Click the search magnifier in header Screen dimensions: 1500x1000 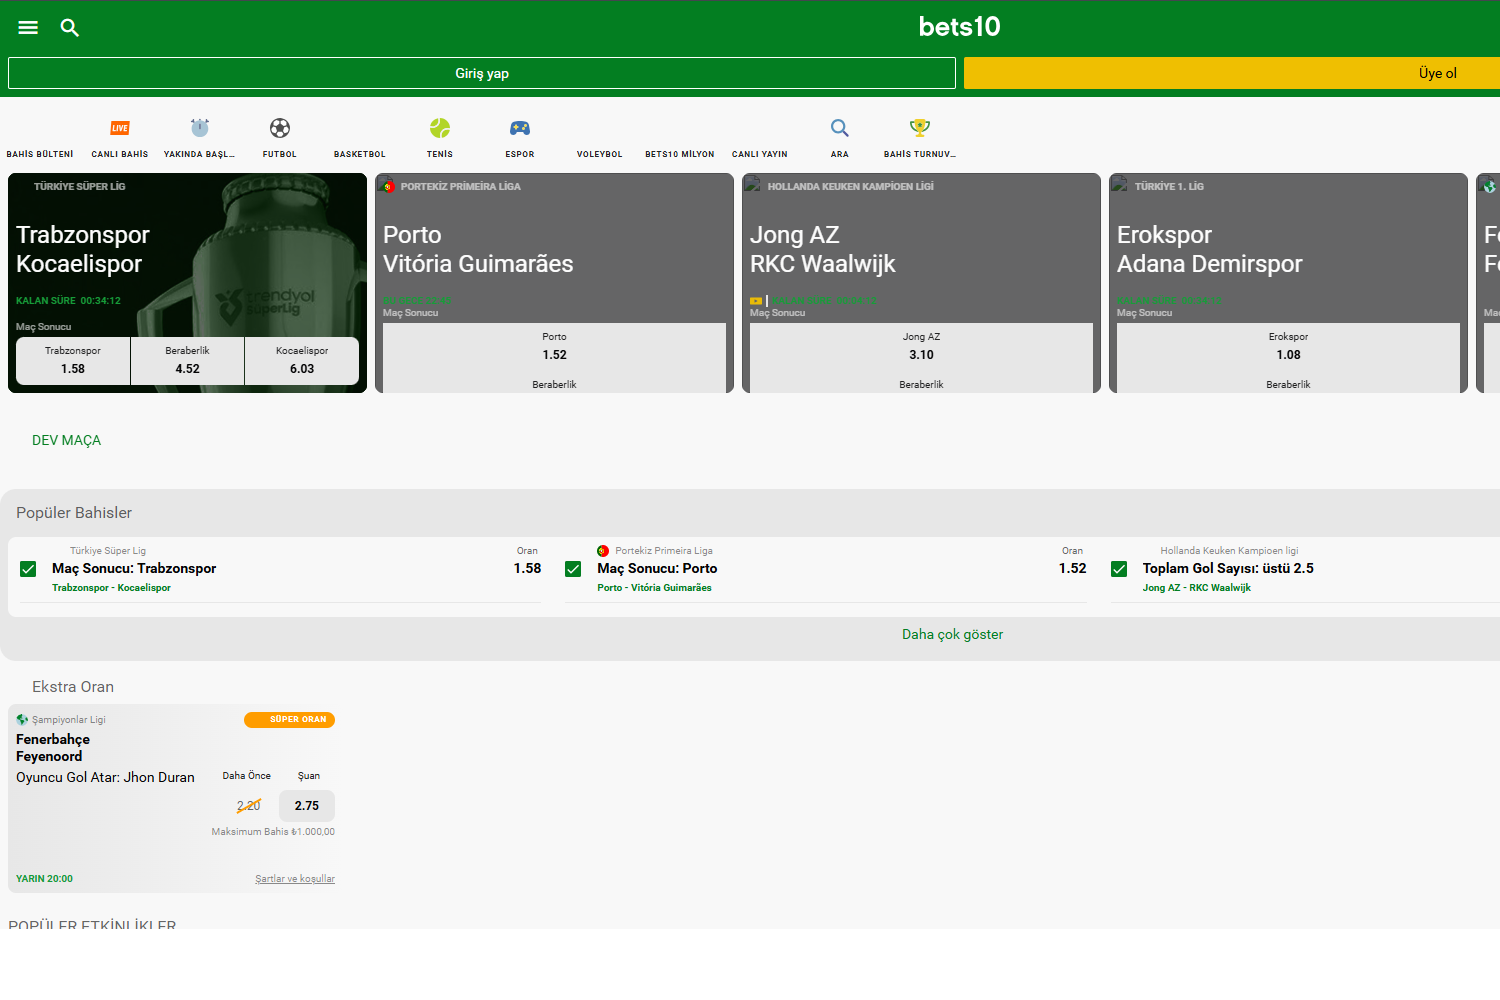click(70, 28)
